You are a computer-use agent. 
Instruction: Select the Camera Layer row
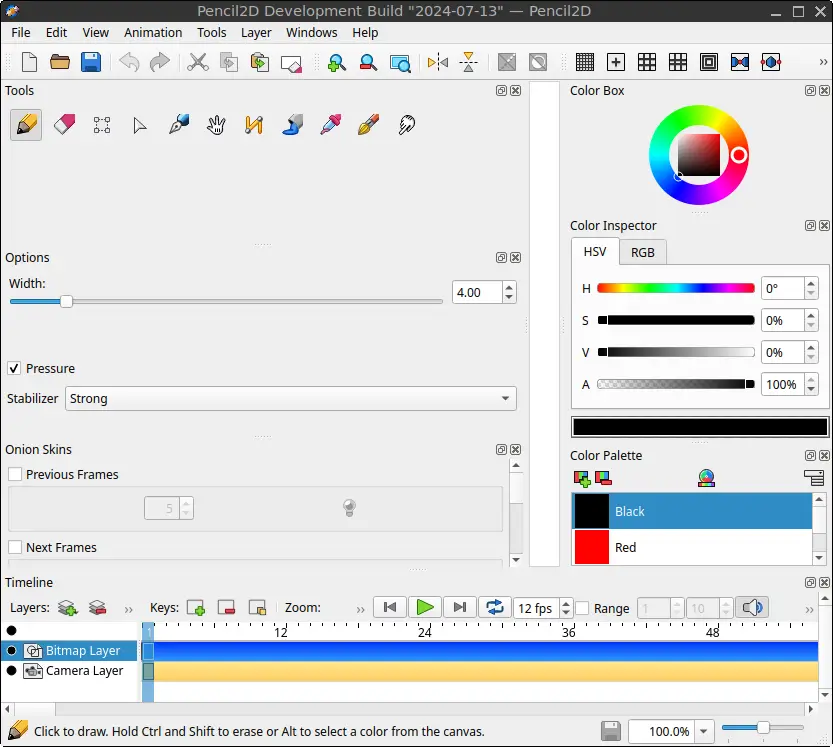click(x=69, y=670)
